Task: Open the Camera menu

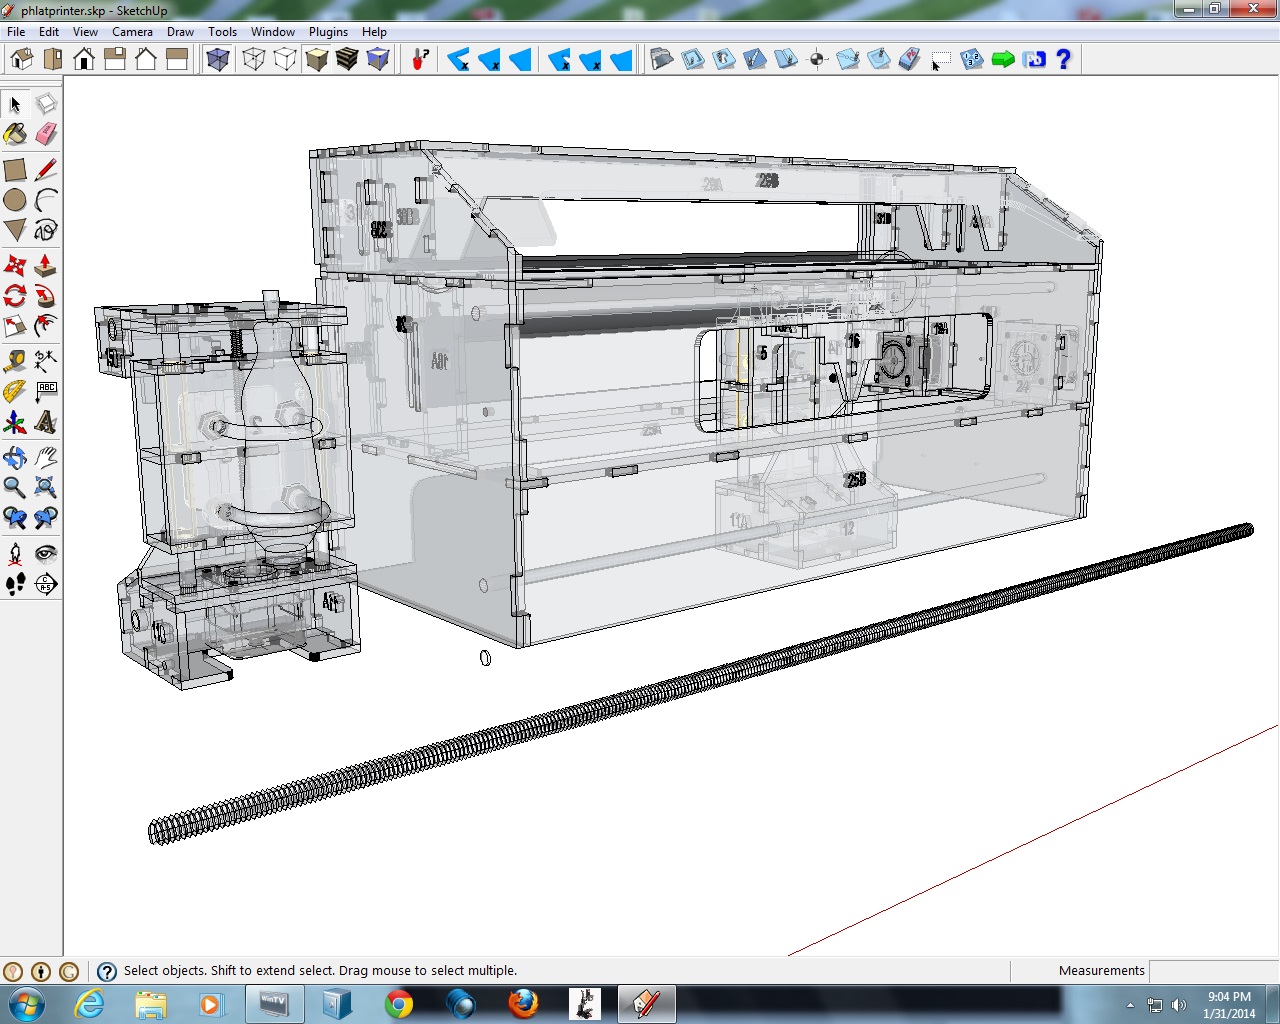Action: click(132, 32)
